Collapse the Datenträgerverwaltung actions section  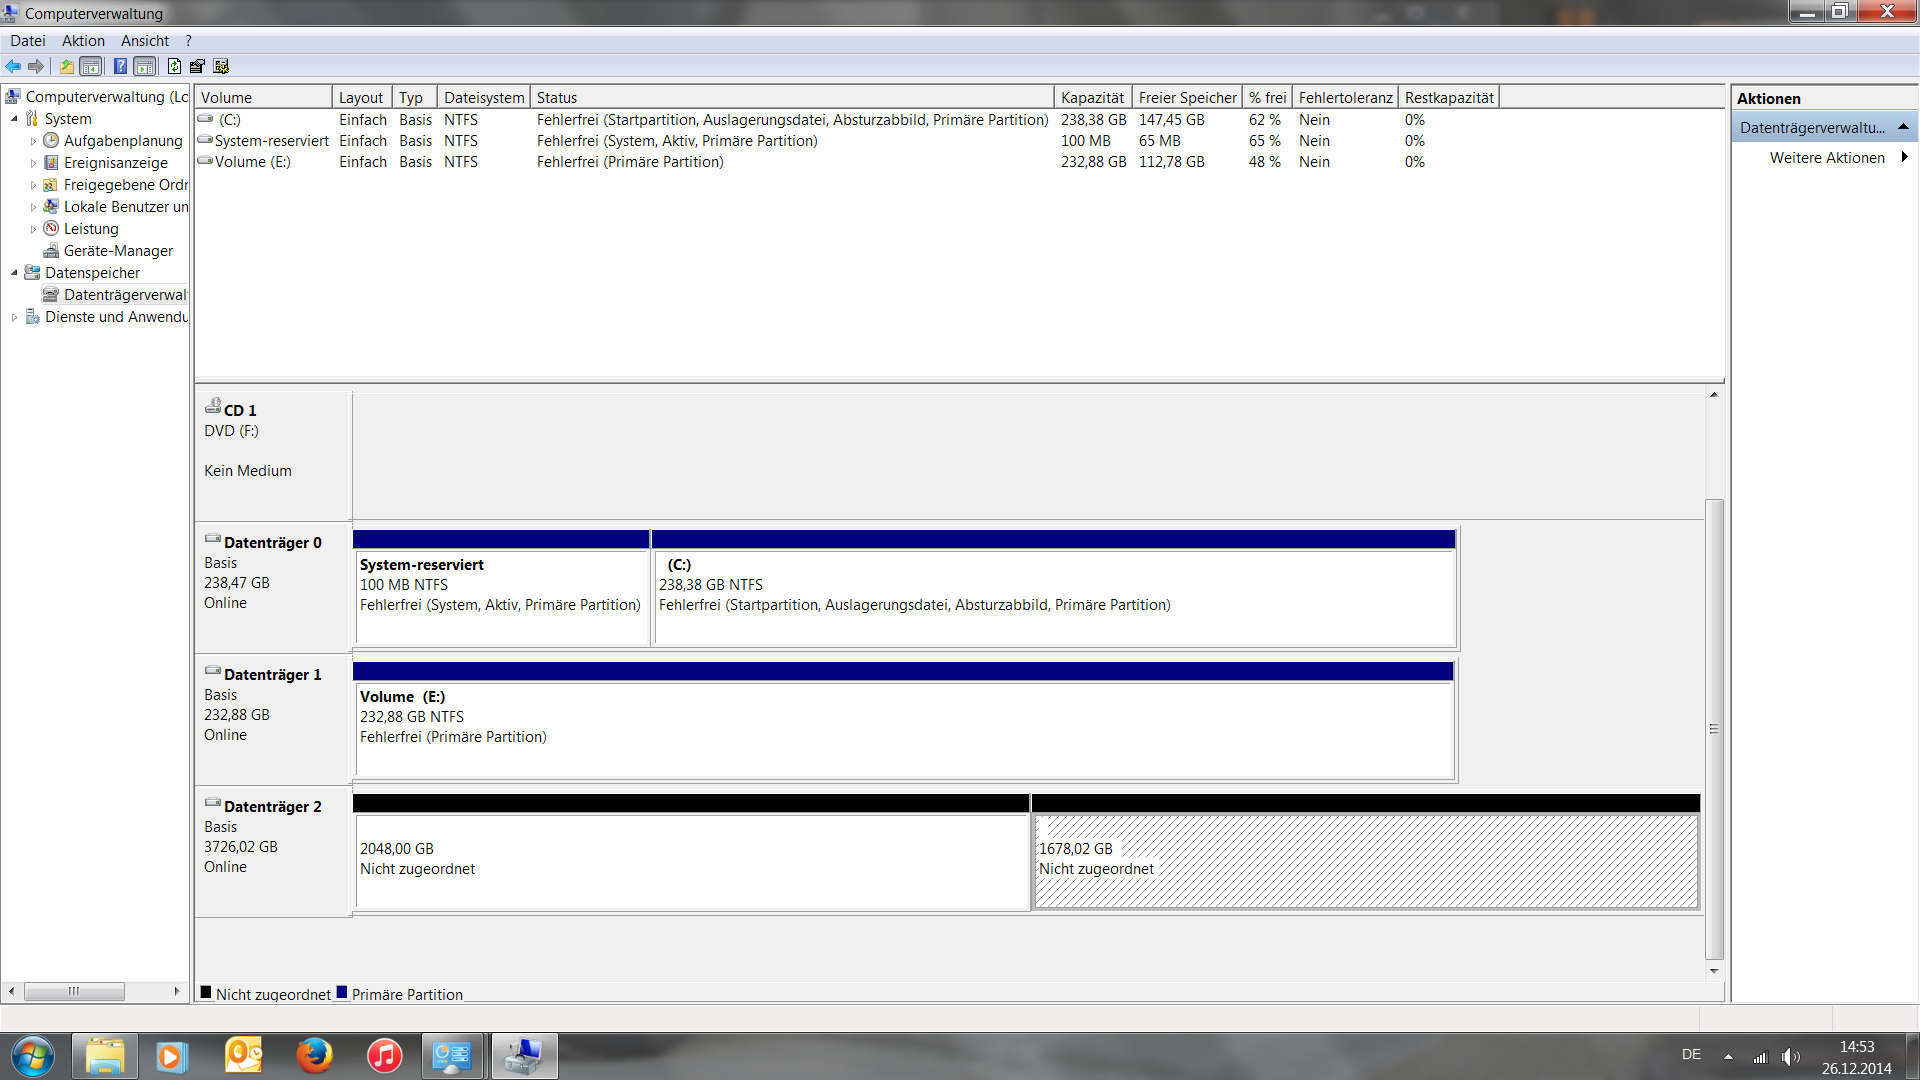pos(1903,127)
